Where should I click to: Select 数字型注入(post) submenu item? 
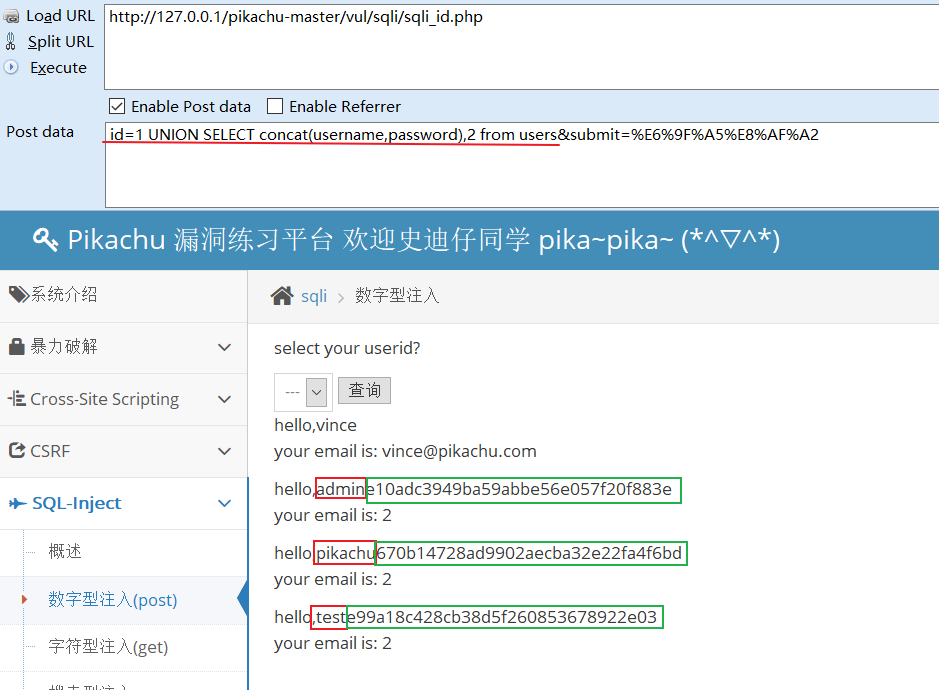(x=113, y=600)
